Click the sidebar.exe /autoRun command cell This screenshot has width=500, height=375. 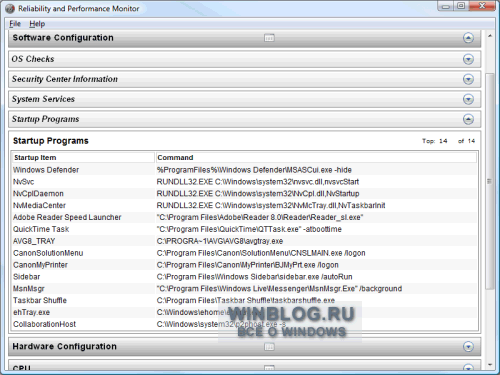click(254, 277)
